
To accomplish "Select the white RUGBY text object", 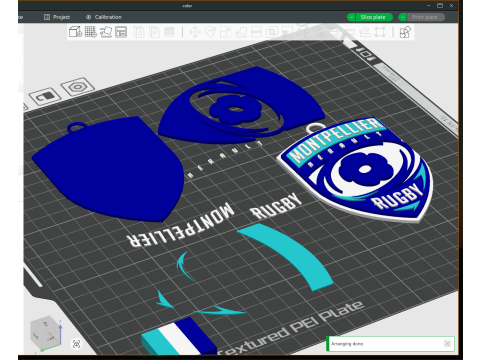I will coord(276,206).
